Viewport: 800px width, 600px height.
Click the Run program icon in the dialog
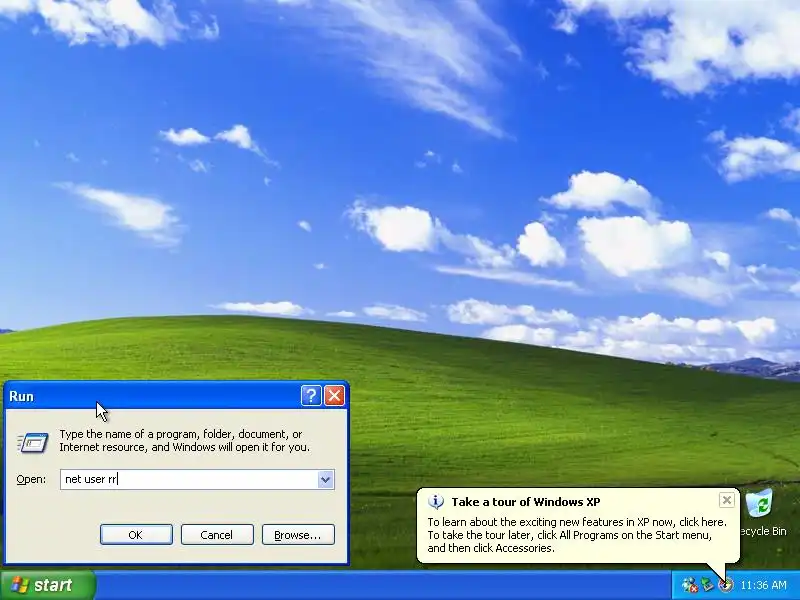(33, 442)
